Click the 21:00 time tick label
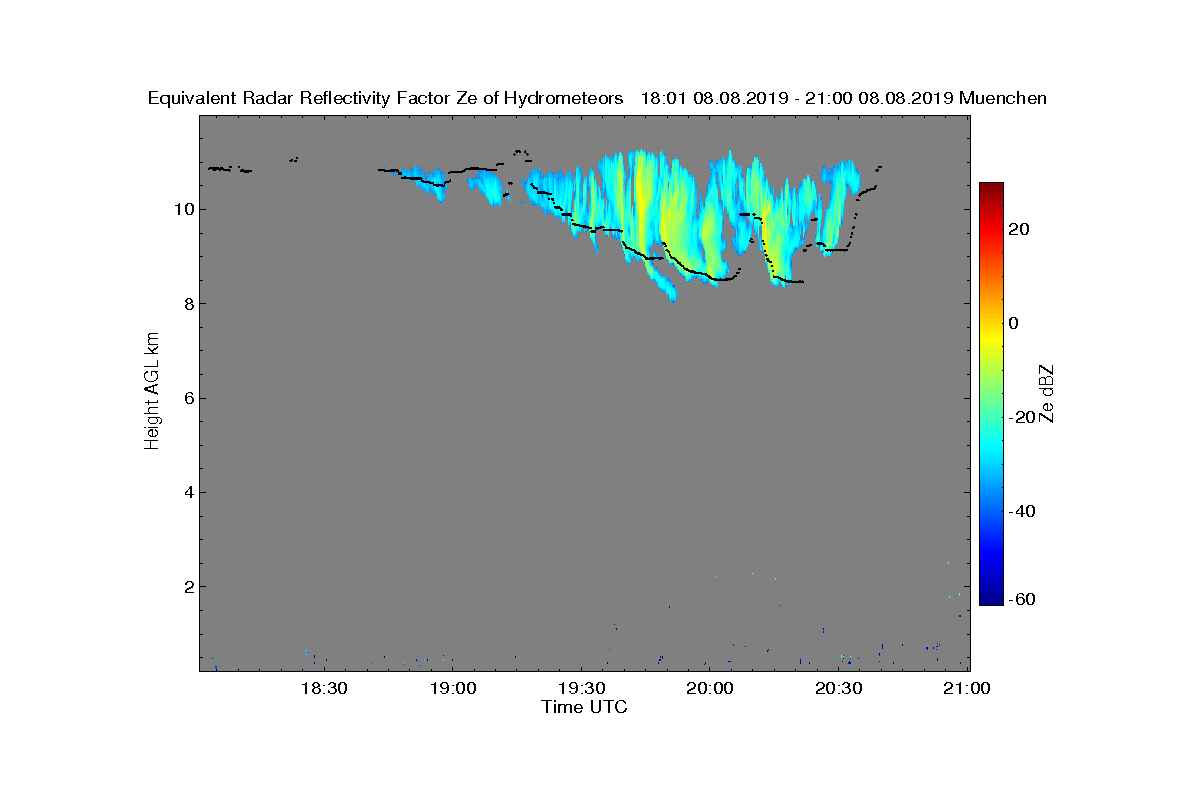This screenshot has width=1200, height=800. click(x=968, y=688)
